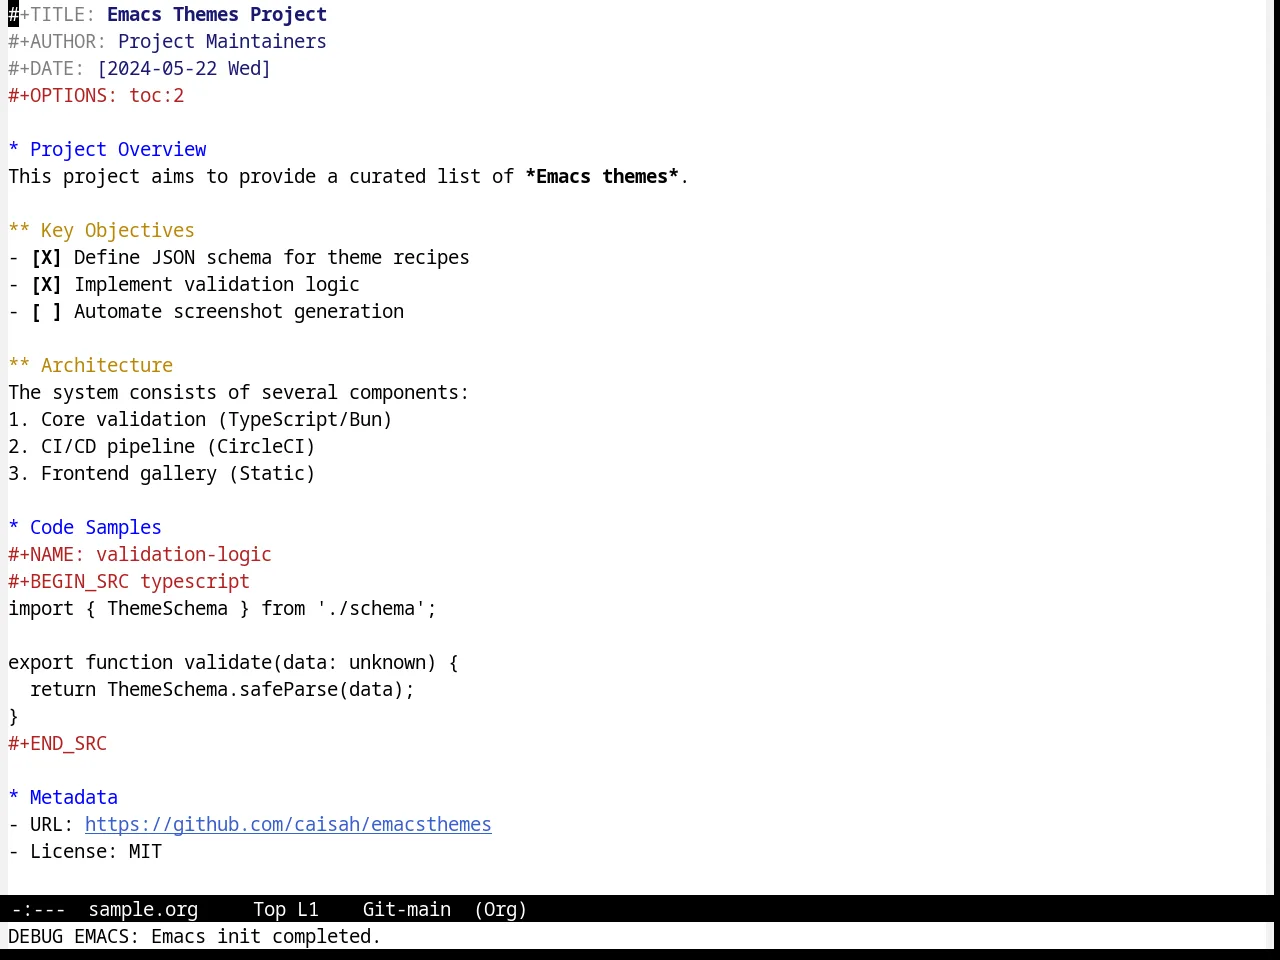Screen dimensions: 1280x960
Task: Click the 'export function validate' code line
Action: [x=233, y=663]
